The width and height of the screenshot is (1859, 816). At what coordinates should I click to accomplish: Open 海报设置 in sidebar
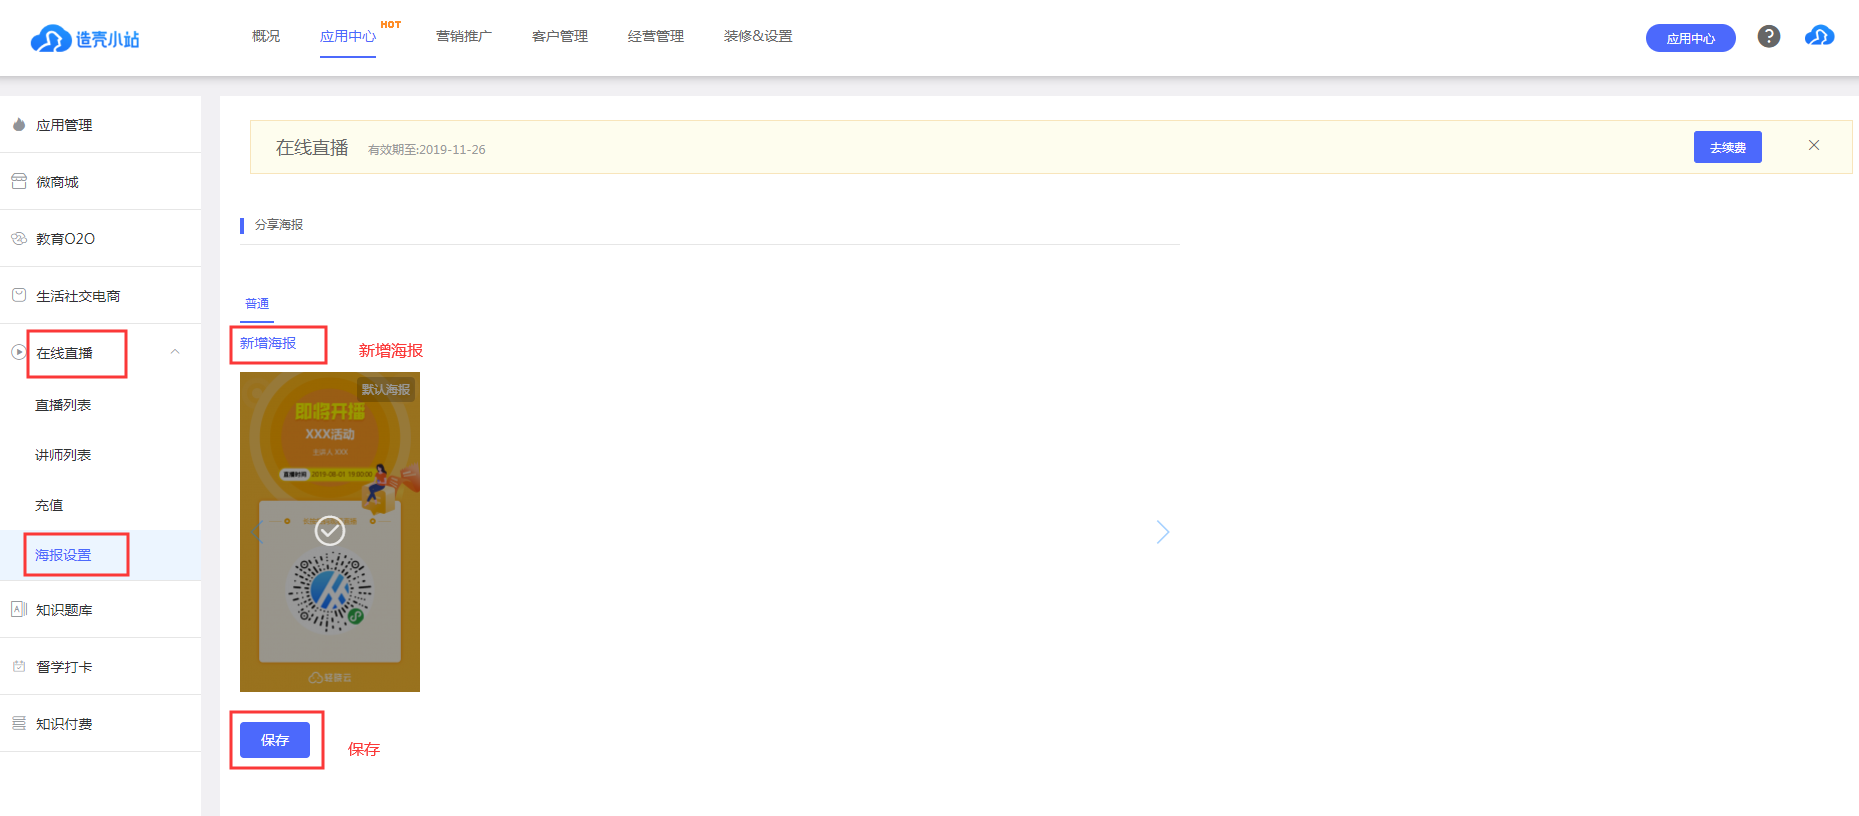point(63,555)
